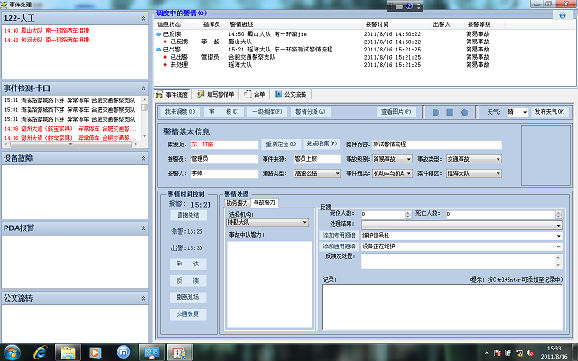Viewport: 578px width, 361px height.
Task: Click the 查看图片(P) button
Action: point(396,112)
